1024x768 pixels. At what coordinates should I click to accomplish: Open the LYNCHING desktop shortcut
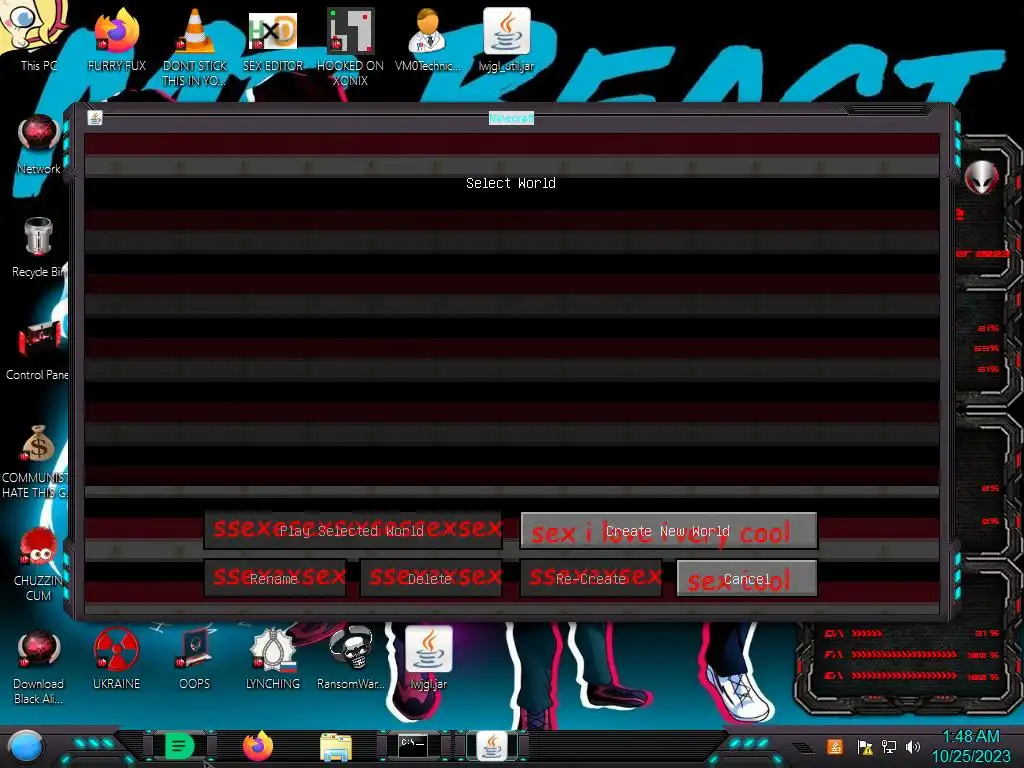tap(273, 660)
